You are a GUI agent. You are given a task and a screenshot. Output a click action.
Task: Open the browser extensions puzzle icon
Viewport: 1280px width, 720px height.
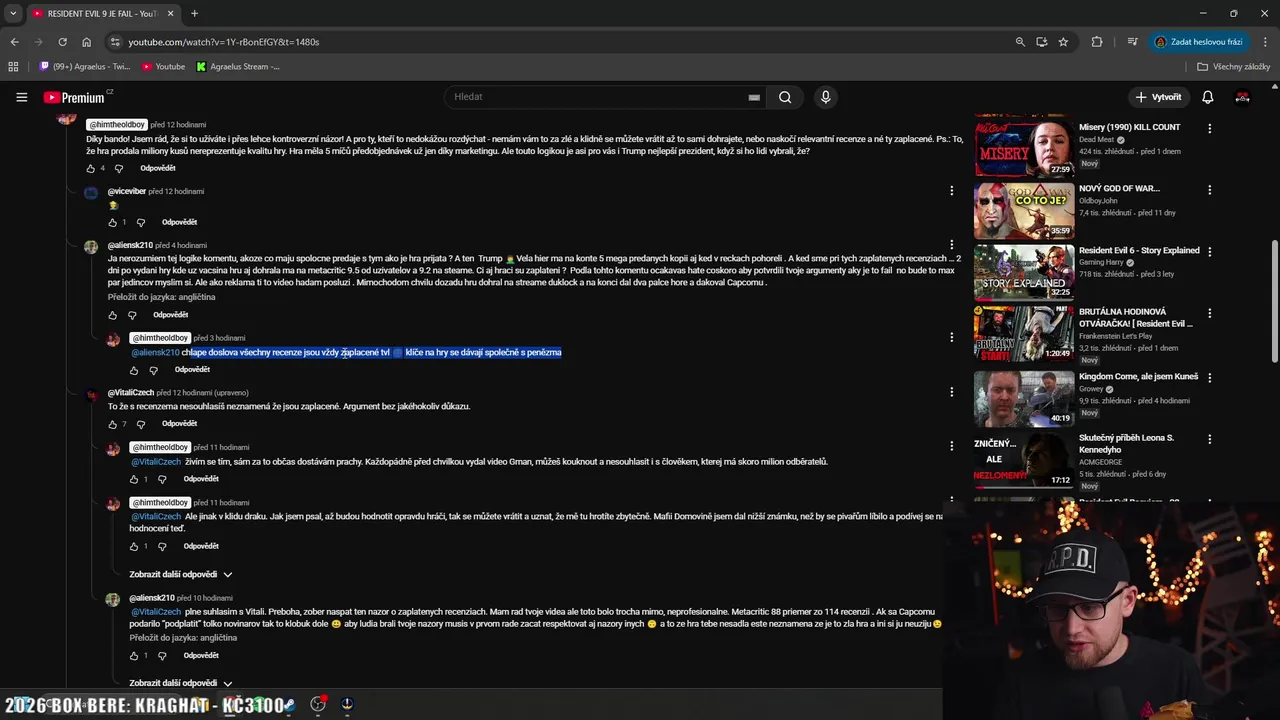(1097, 42)
